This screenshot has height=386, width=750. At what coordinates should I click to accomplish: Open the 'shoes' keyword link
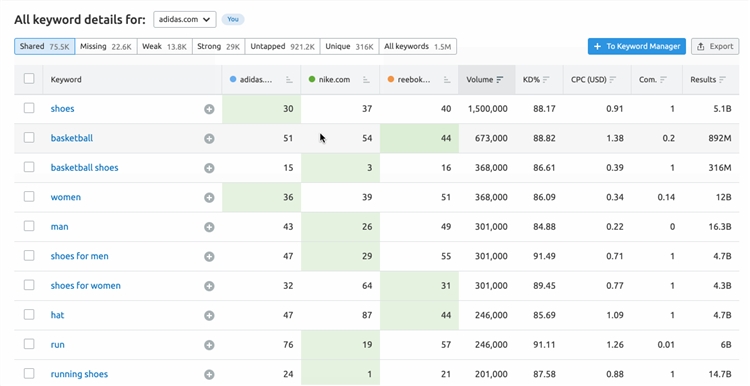[x=62, y=109]
